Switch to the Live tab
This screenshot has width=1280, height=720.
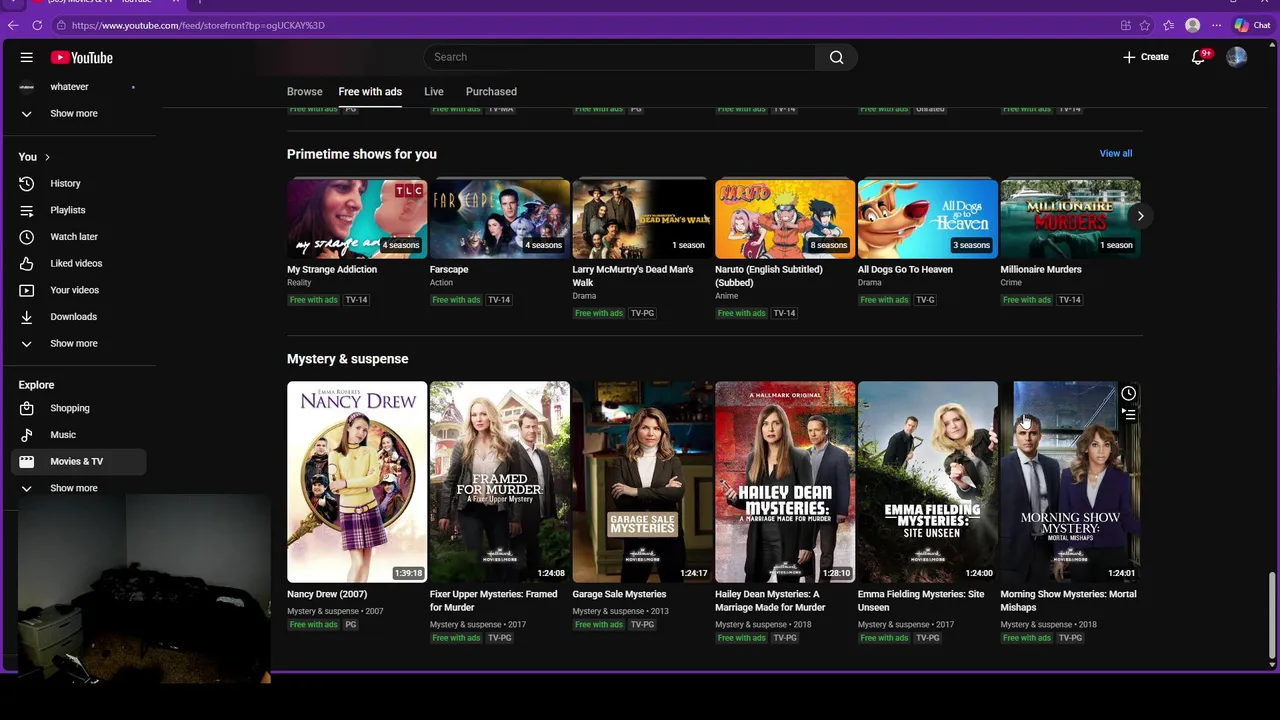(434, 92)
